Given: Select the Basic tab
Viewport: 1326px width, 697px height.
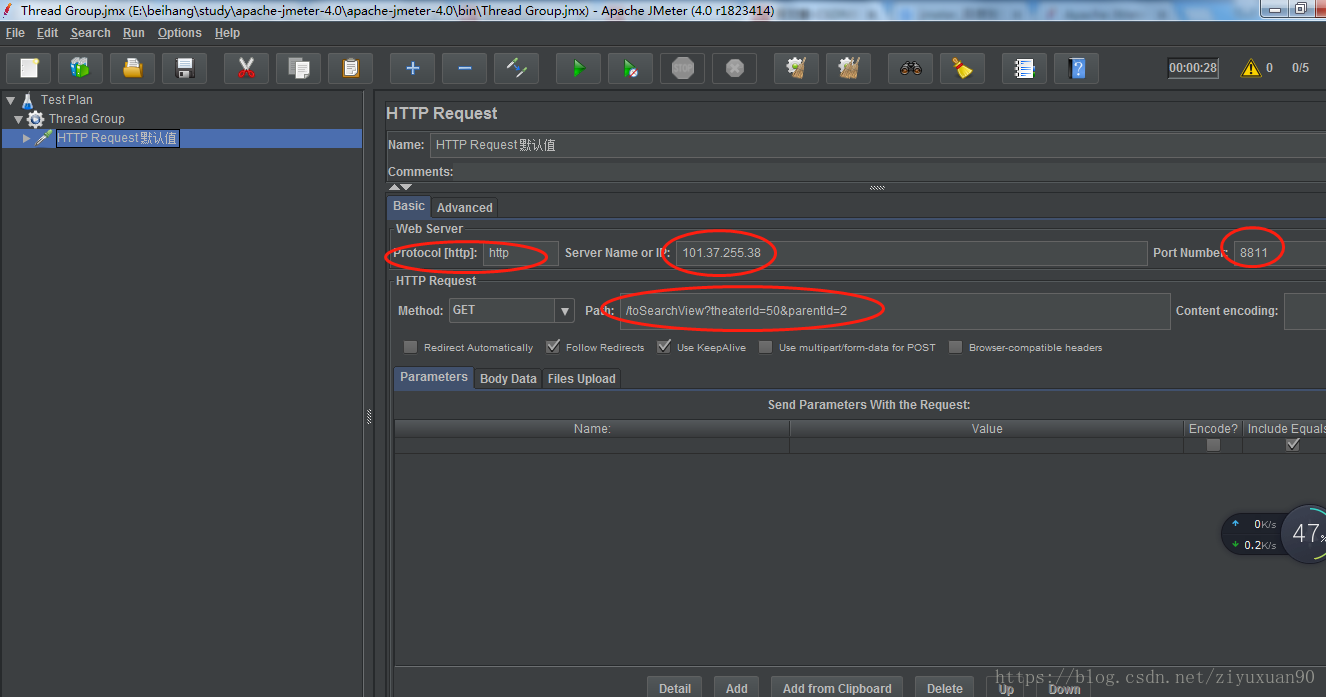Looking at the screenshot, I should 409,206.
